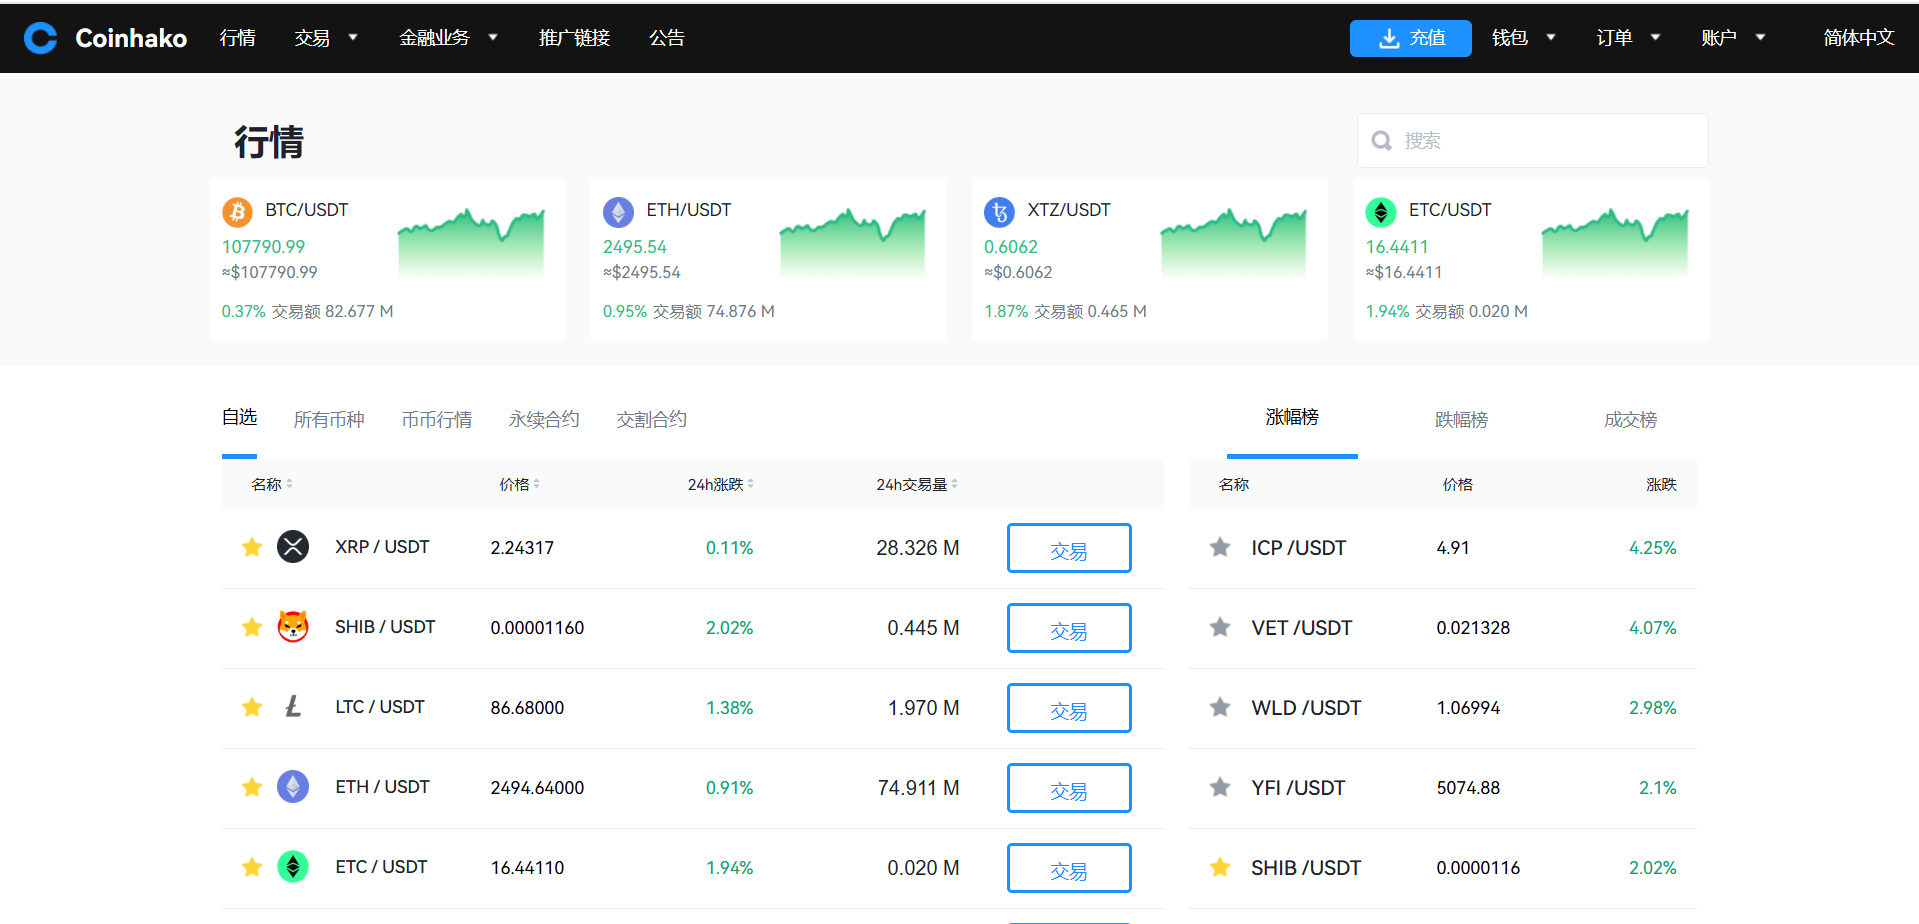Click the Ethereum icon in ETH/USDT card
The width and height of the screenshot is (1919, 924).
(x=618, y=212)
